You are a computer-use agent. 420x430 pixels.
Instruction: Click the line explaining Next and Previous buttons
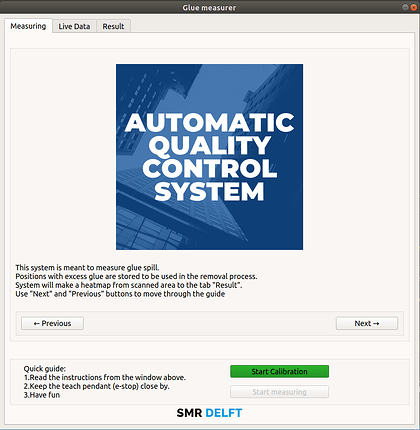[120, 294]
